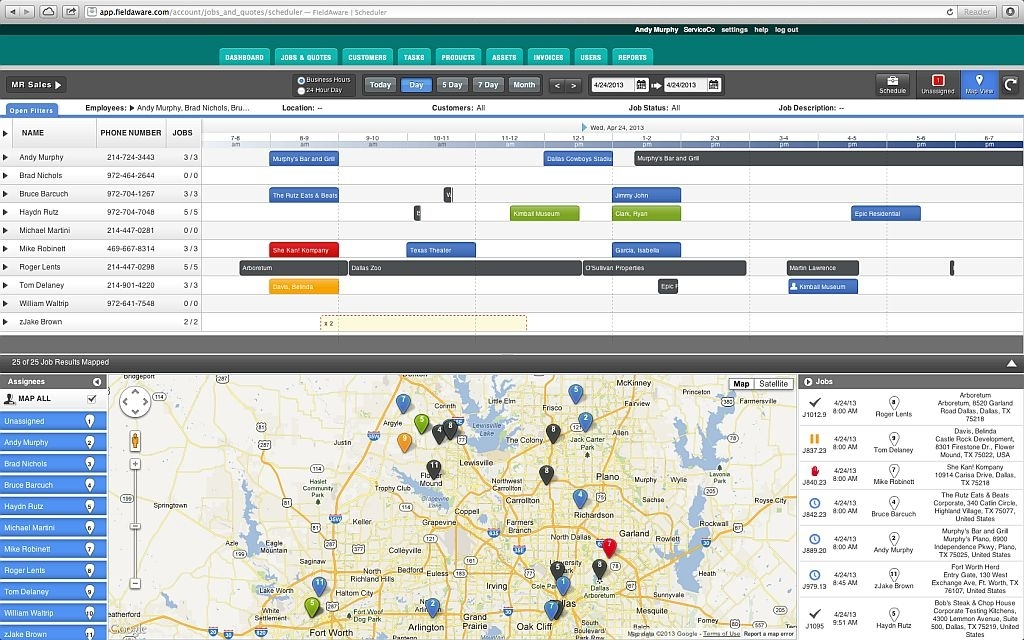Expand Haydn Rutz employee row
This screenshot has height=640, width=1024.
point(5,212)
